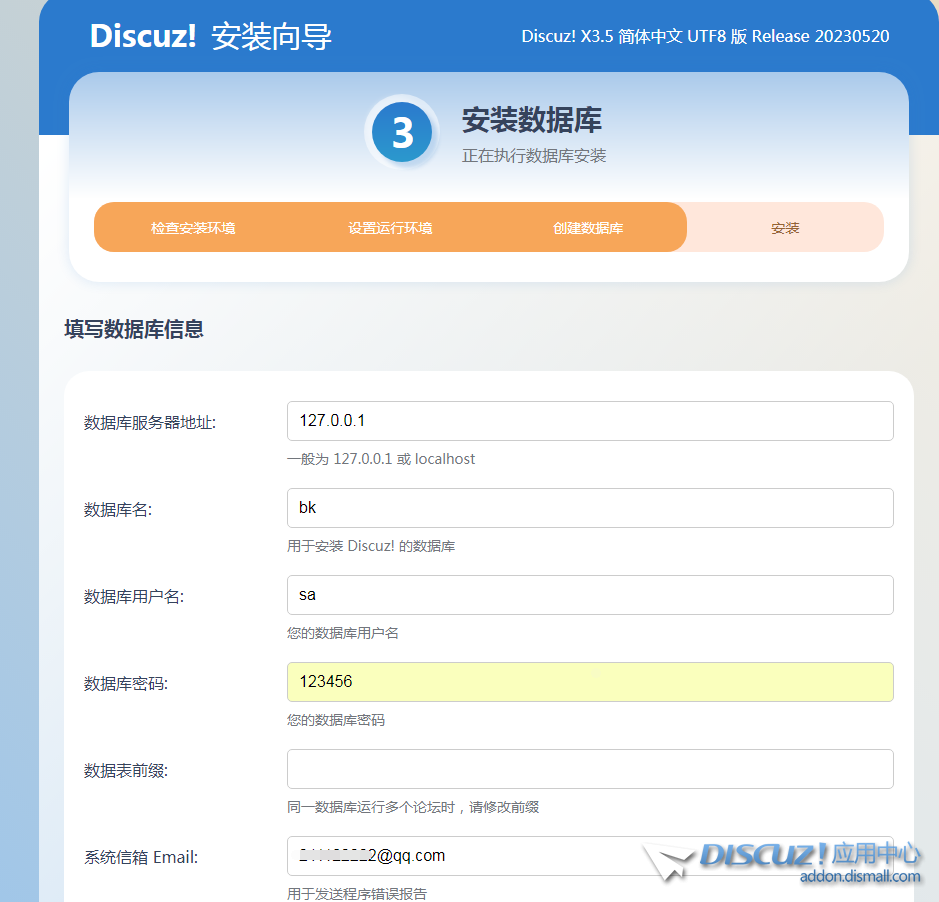
Task: Click the database server address field 127.0.0.1
Action: point(589,421)
